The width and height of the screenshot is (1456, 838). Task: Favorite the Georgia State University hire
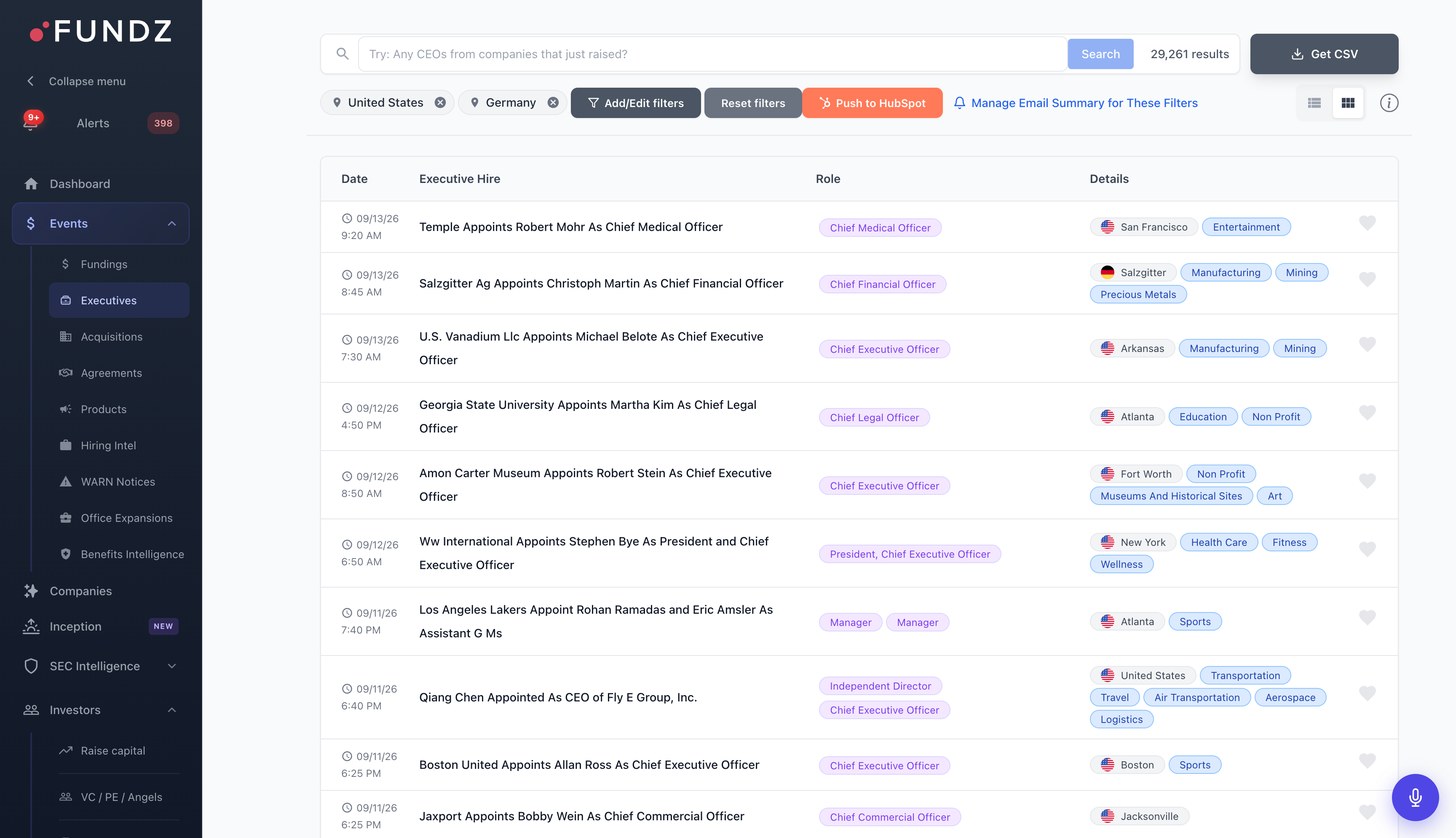pos(1367,412)
